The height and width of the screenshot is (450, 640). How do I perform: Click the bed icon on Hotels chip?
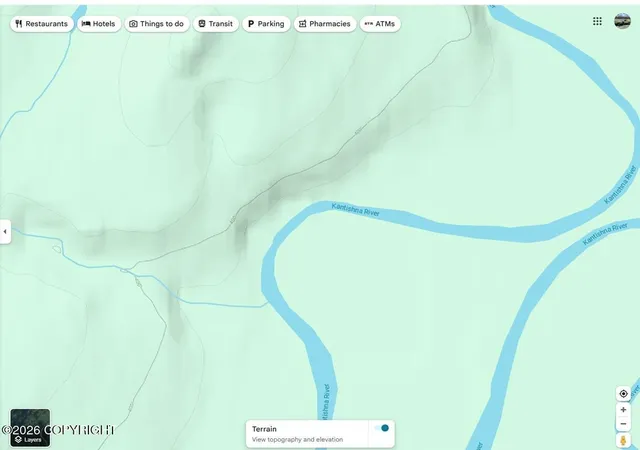[x=86, y=24]
